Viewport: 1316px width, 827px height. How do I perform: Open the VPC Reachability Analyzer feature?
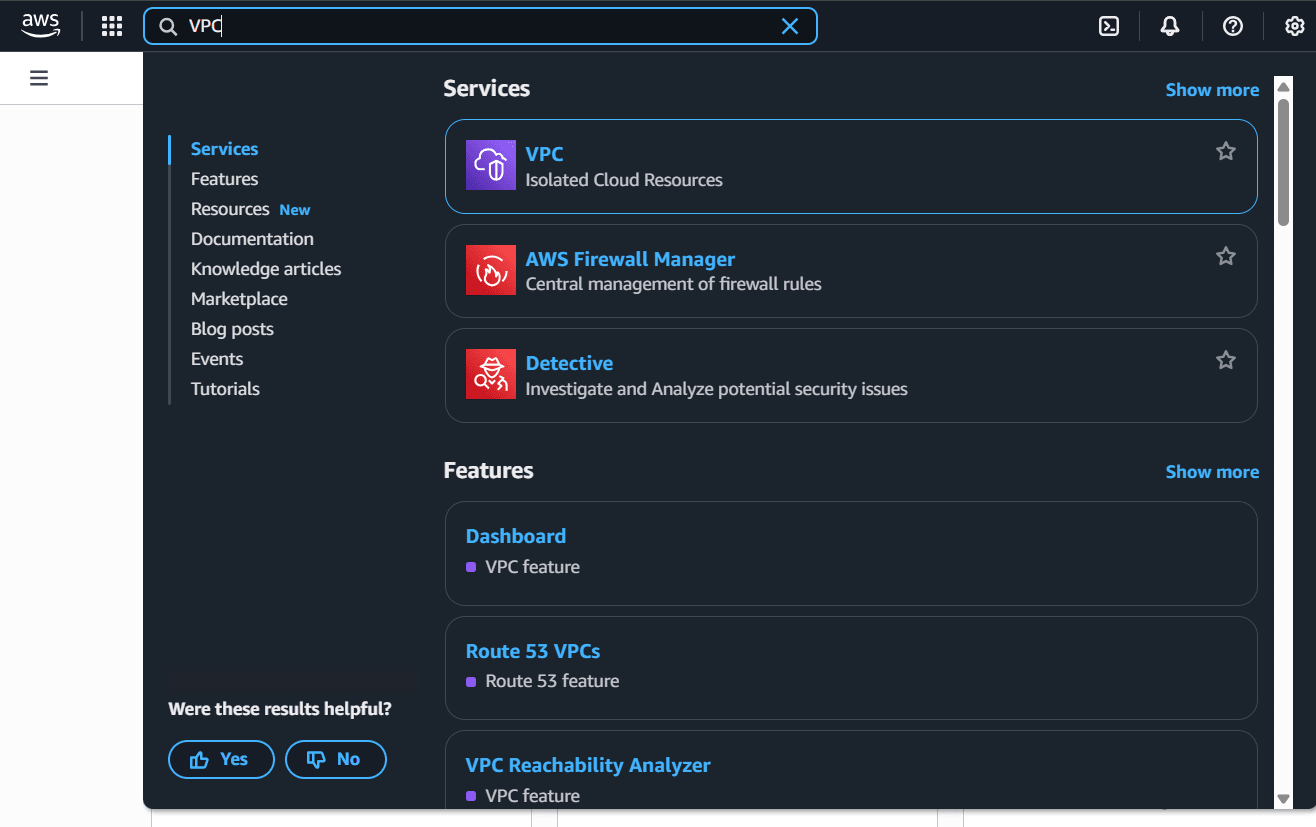[x=587, y=765]
